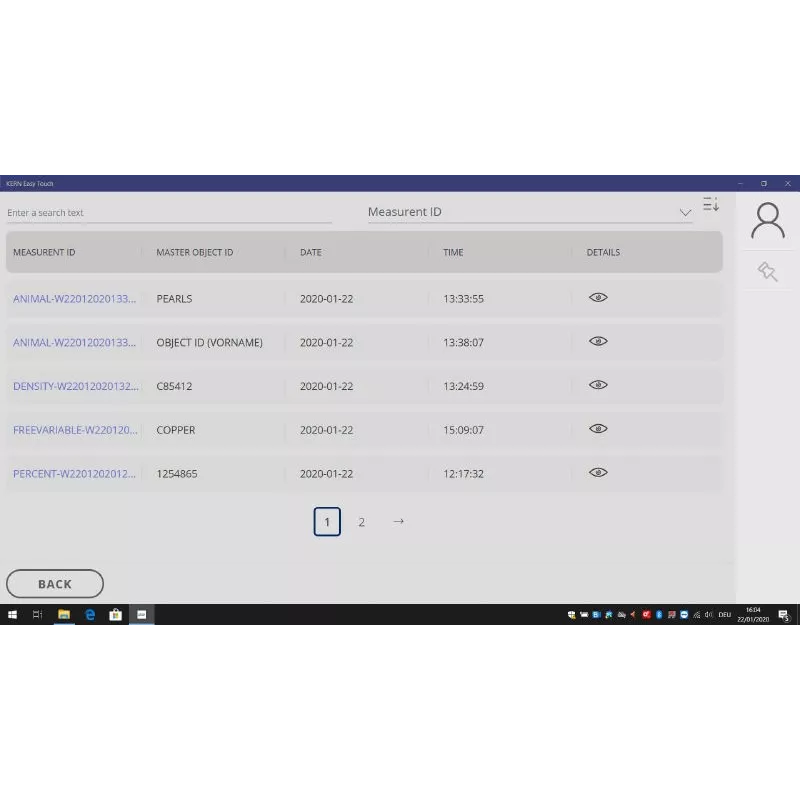
Task: Open the FREEVARIABLE-W220120 measurement link
Action: tap(74, 430)
